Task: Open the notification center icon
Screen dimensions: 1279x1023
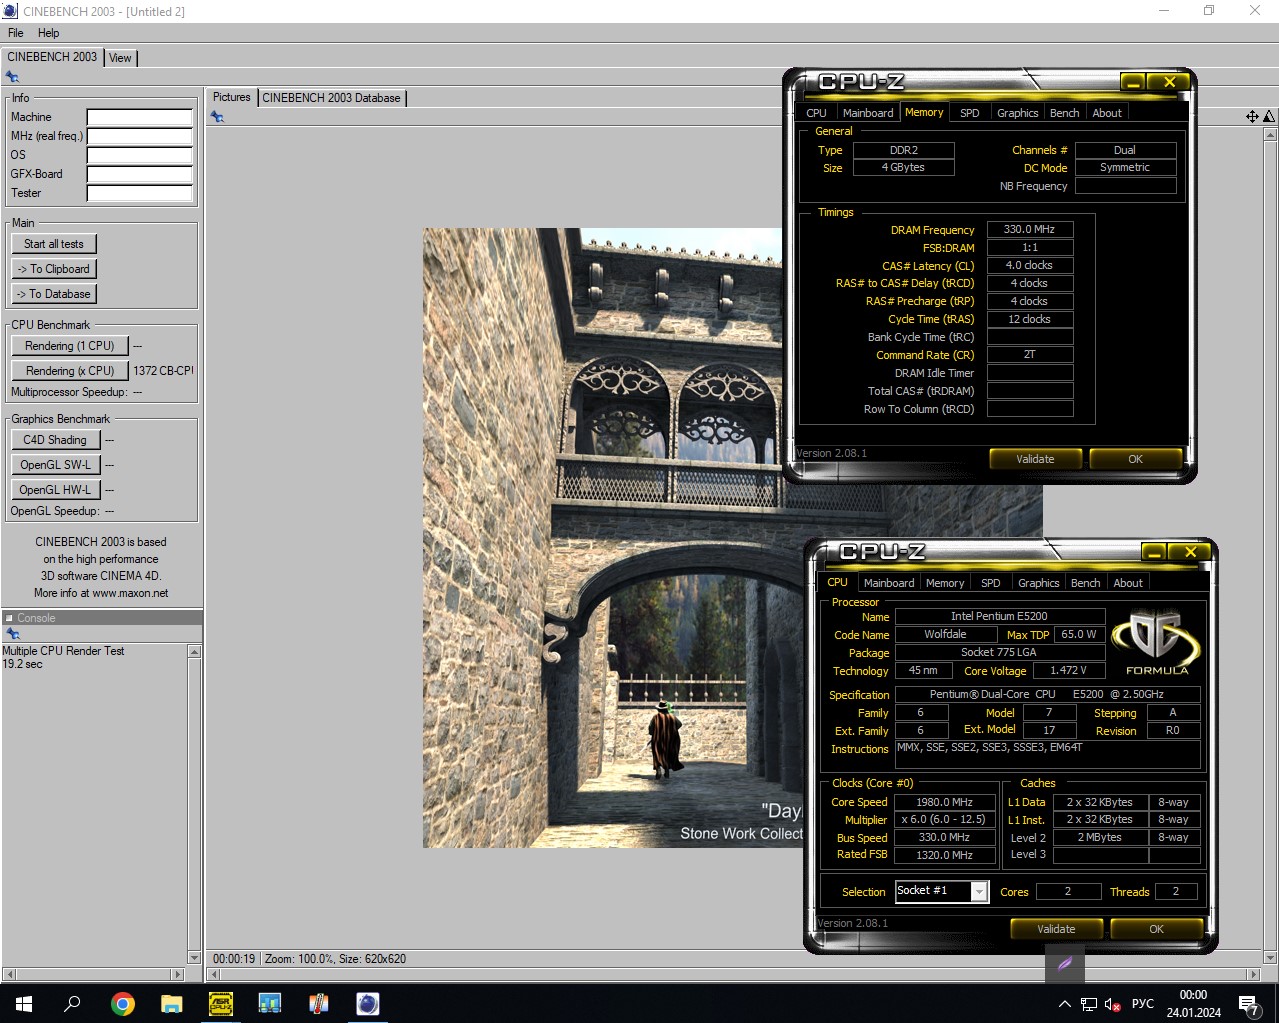Action: point(1248,1004)
